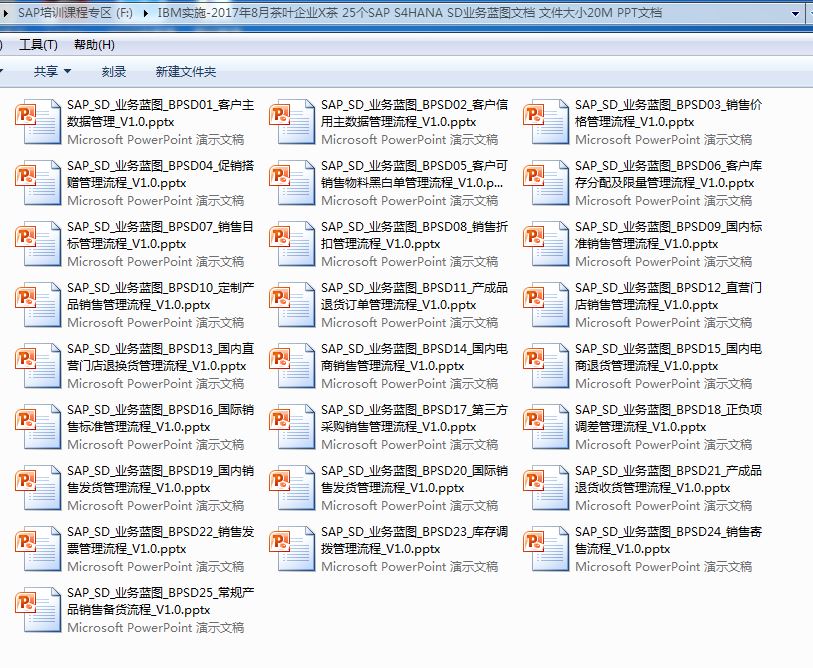Click the BPSD14 国内电商销售管理 file icon

[x=292, y=366]
